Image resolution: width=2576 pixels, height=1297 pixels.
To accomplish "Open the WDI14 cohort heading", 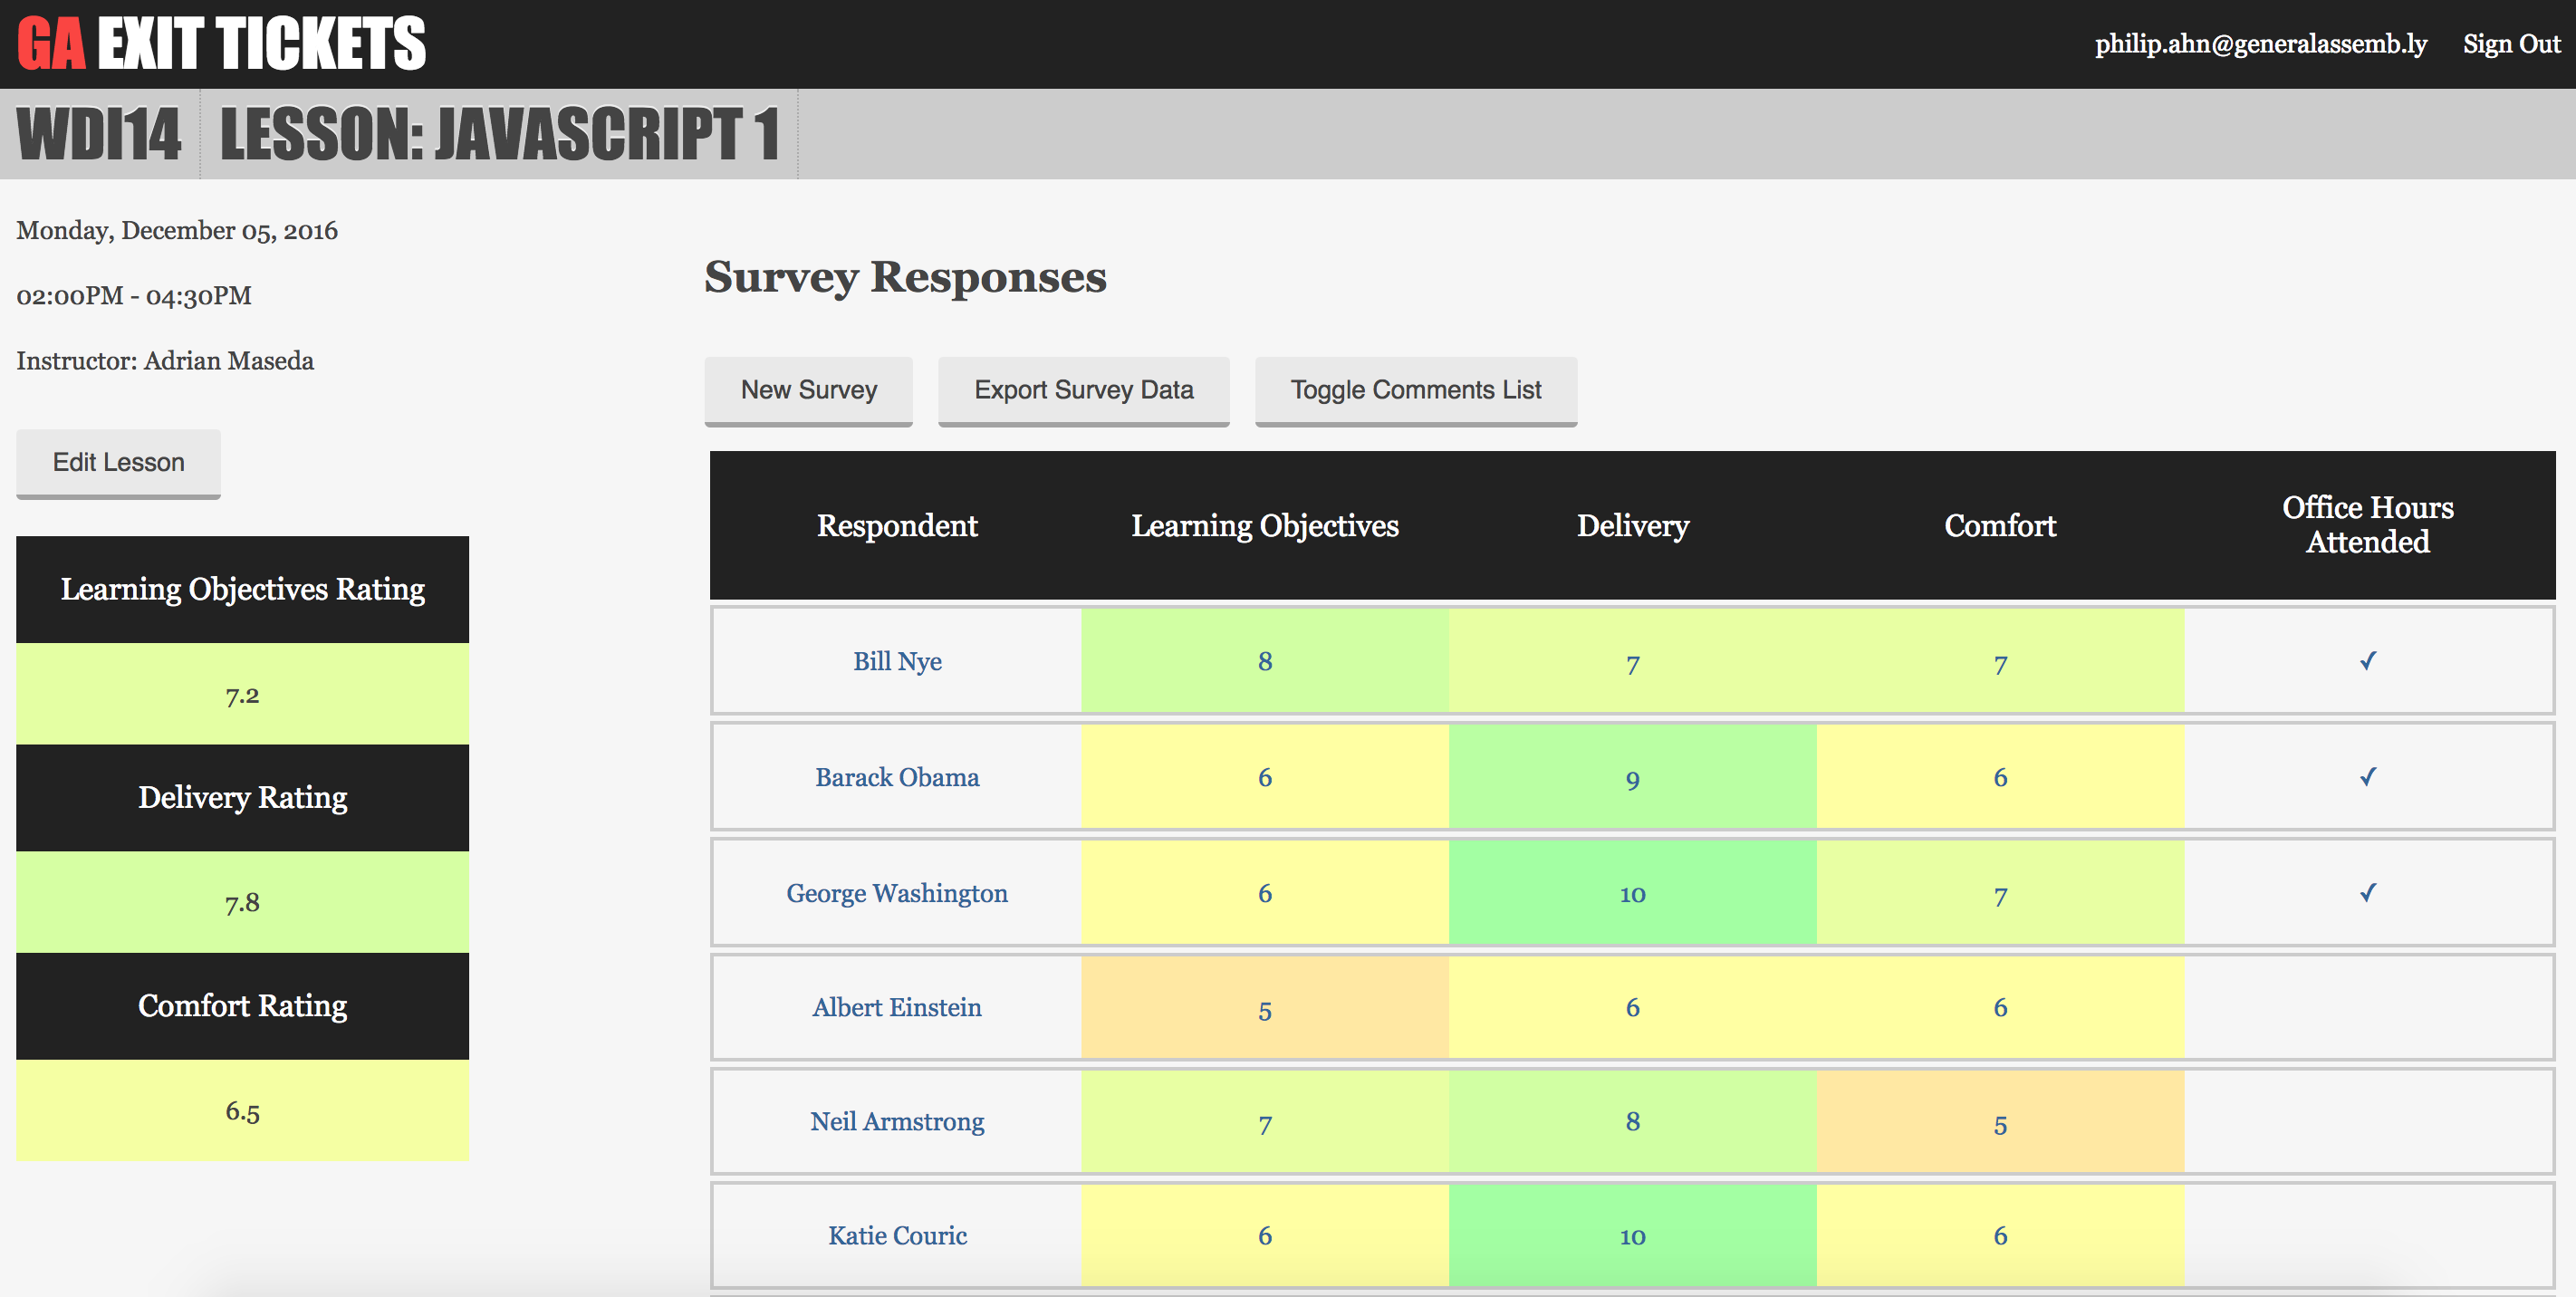I will [99, 134].
